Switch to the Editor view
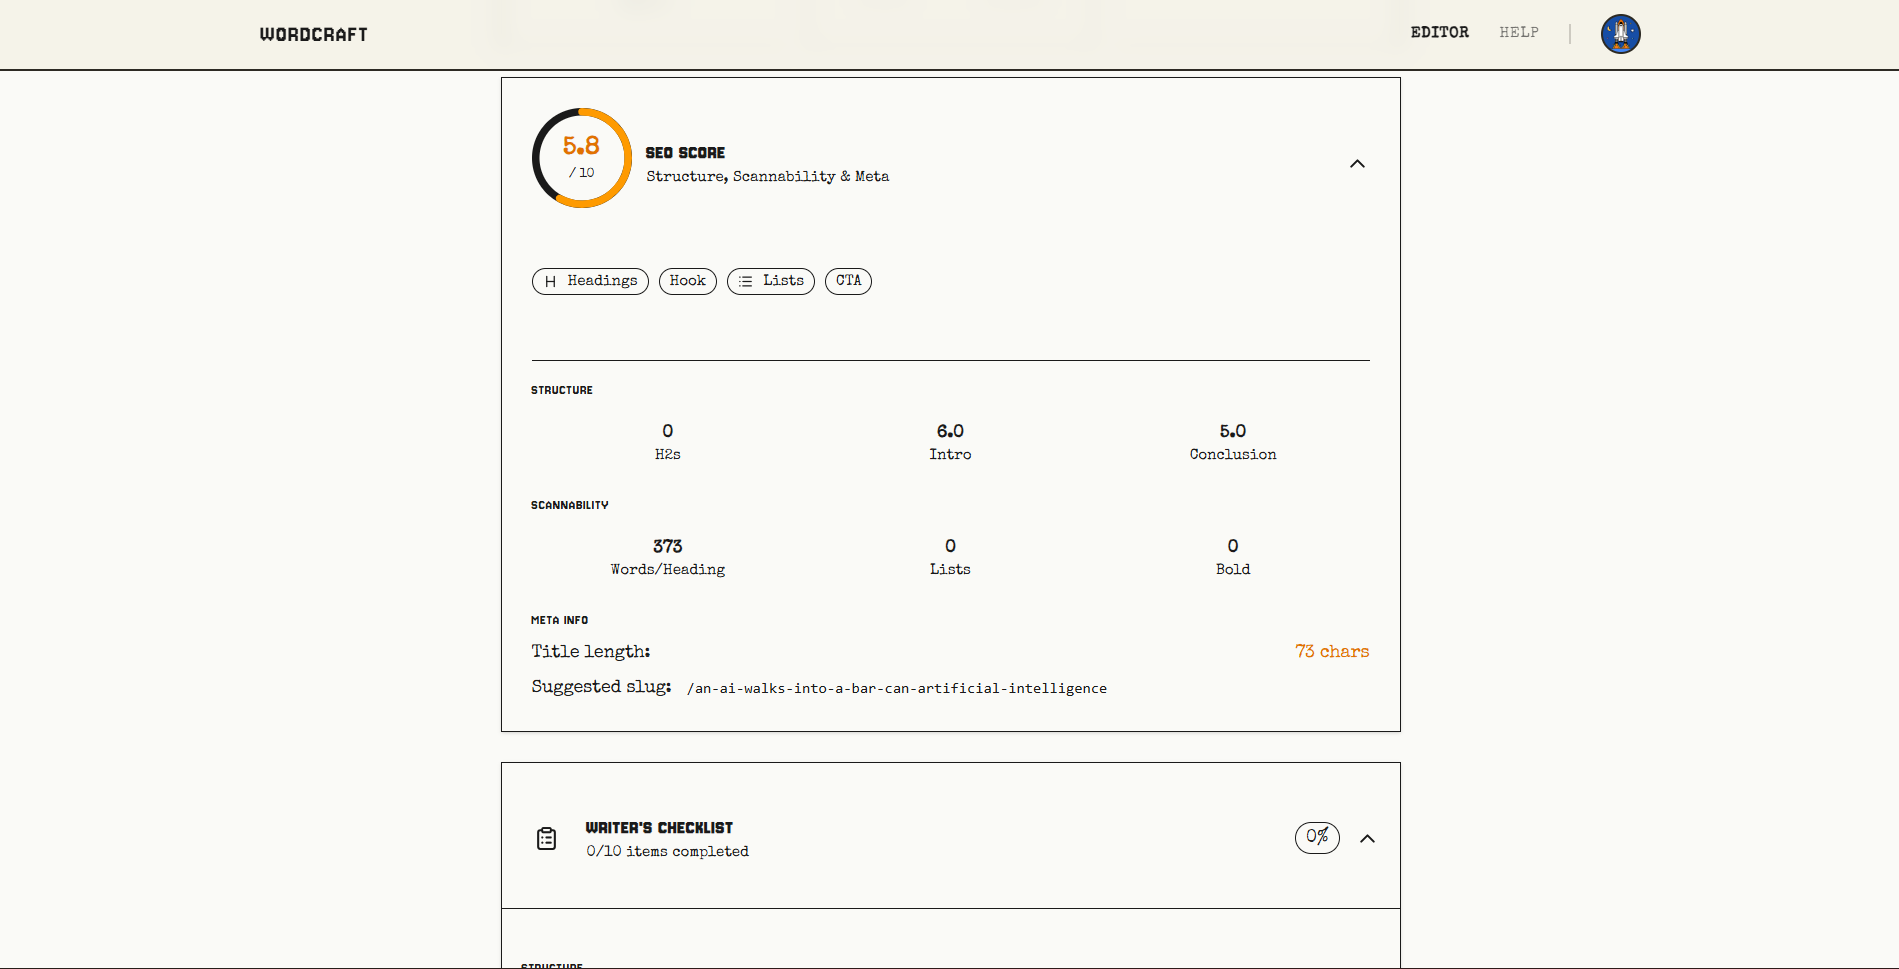The image size is (1899, 969). pyautogui.click(x=1439, y=32)
